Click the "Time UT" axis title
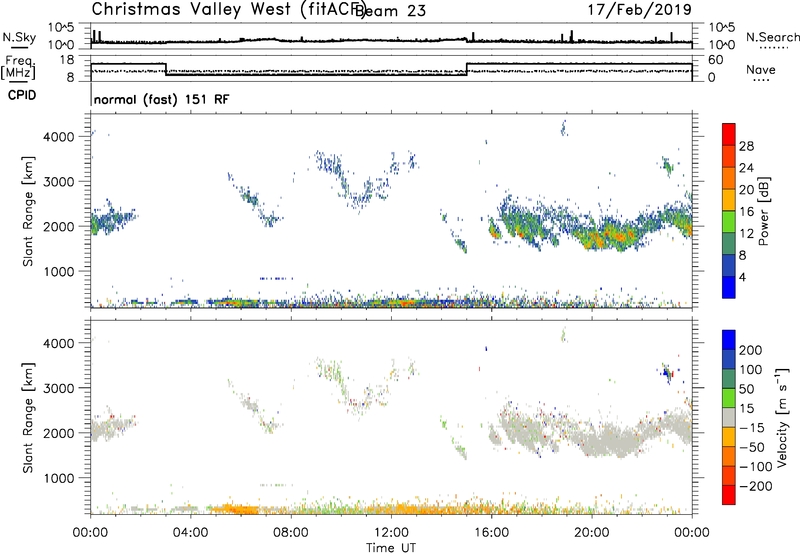The height and width of the screenshot is (554, 800). coord(391,548)
